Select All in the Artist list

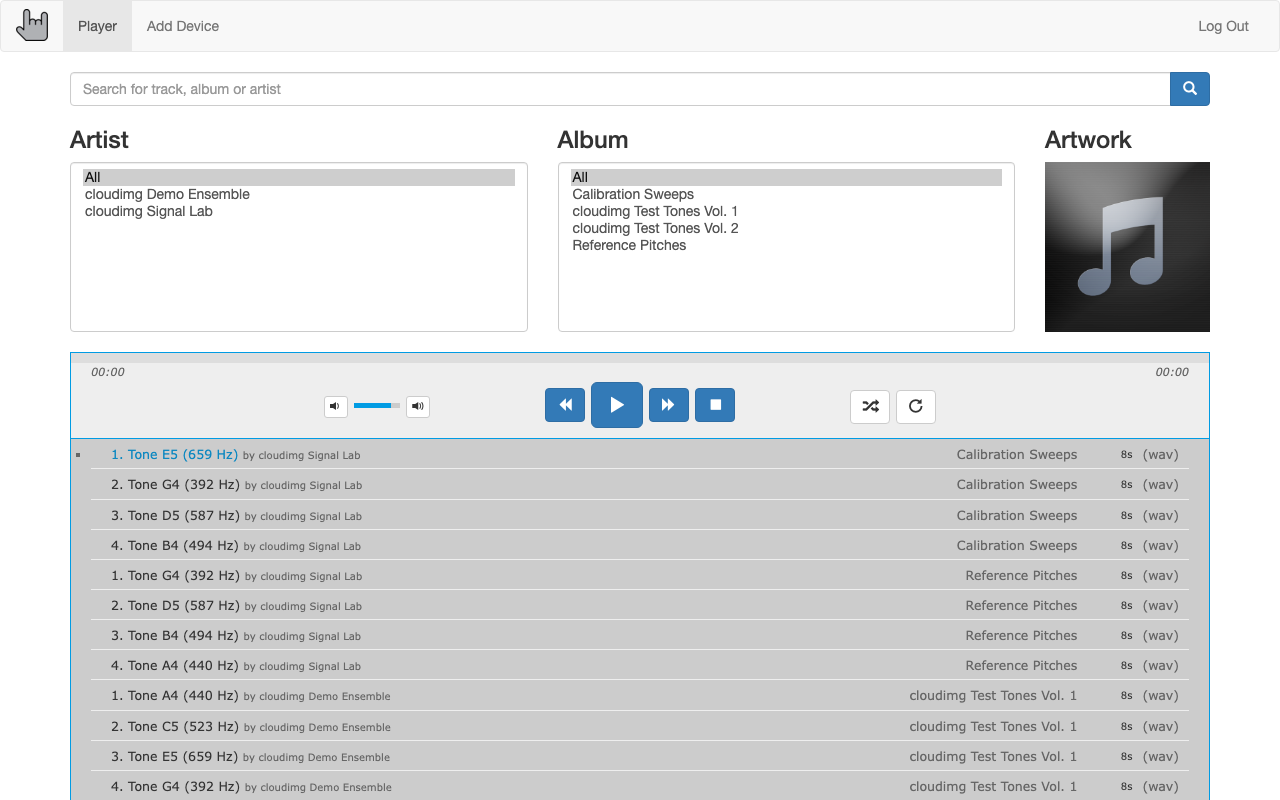299,177
